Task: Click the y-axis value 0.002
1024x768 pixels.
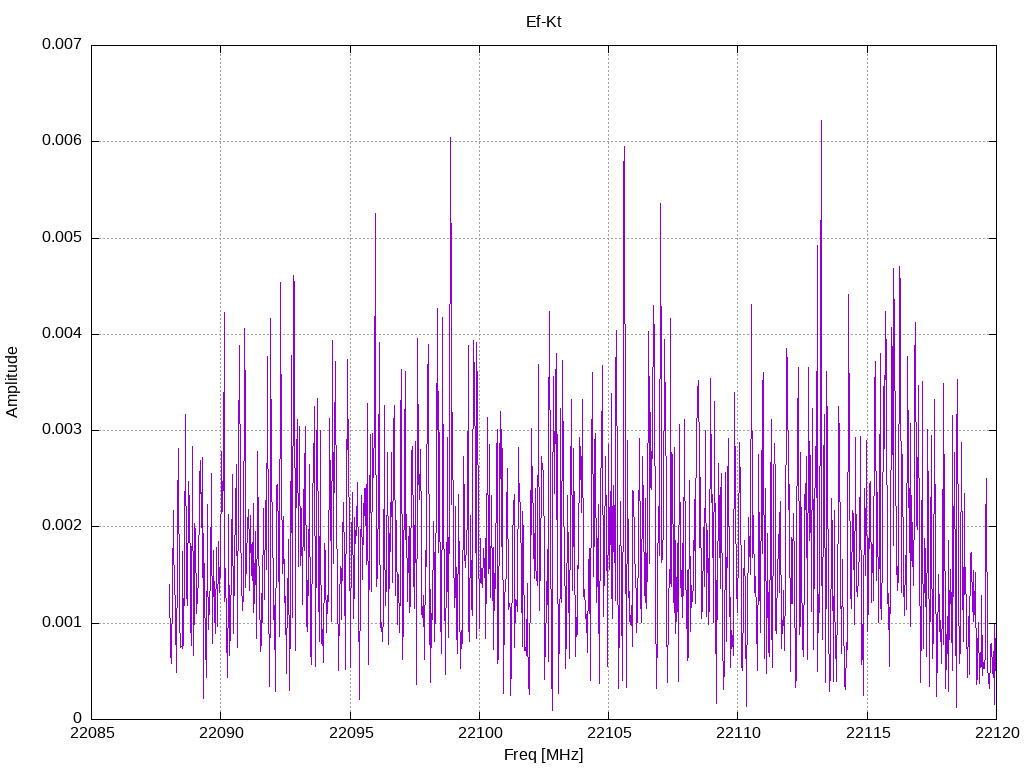Action: click(x=62, y=525)
